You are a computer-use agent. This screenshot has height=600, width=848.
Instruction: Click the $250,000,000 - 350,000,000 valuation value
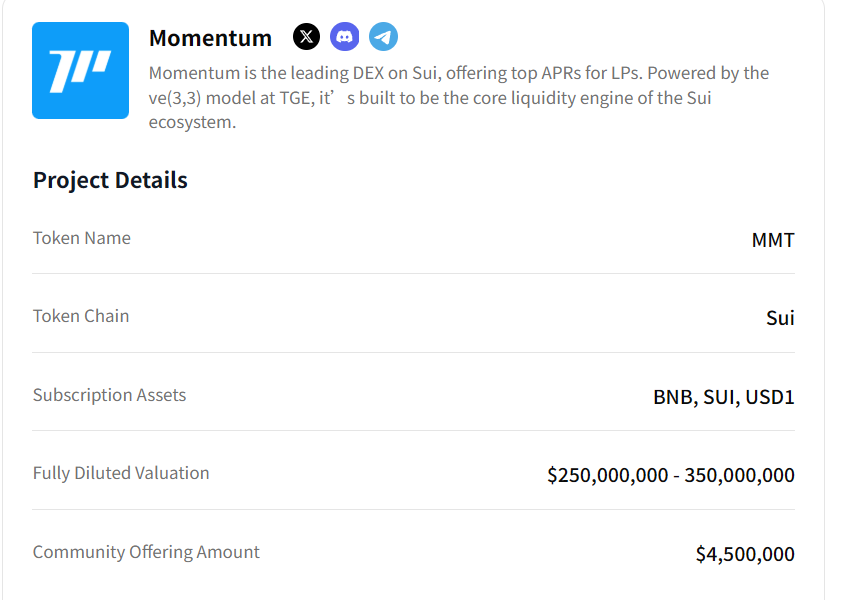pyautogui.click(x=671, y=475)
